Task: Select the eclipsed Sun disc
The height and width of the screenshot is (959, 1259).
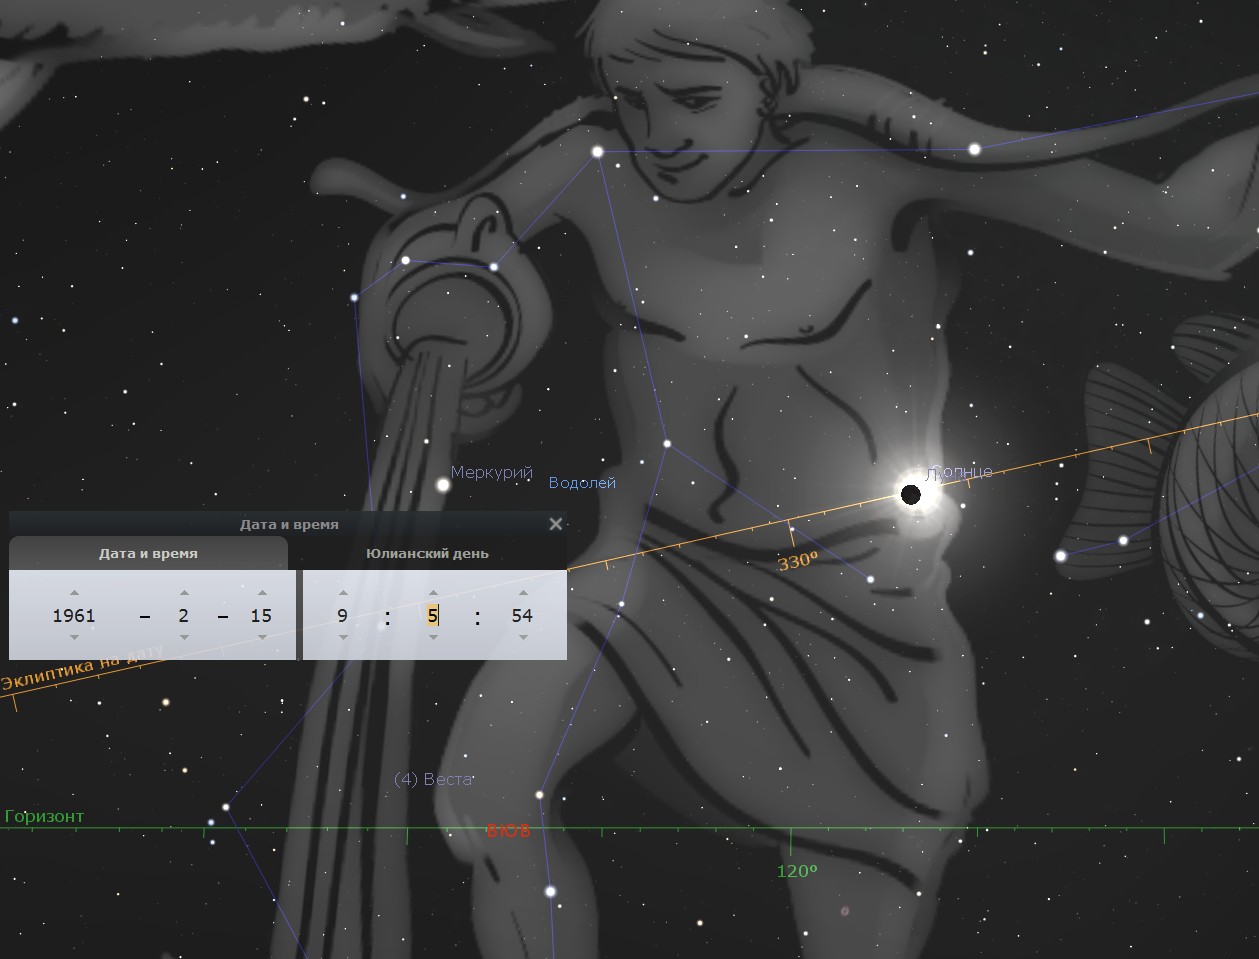Action: [911, 494]
